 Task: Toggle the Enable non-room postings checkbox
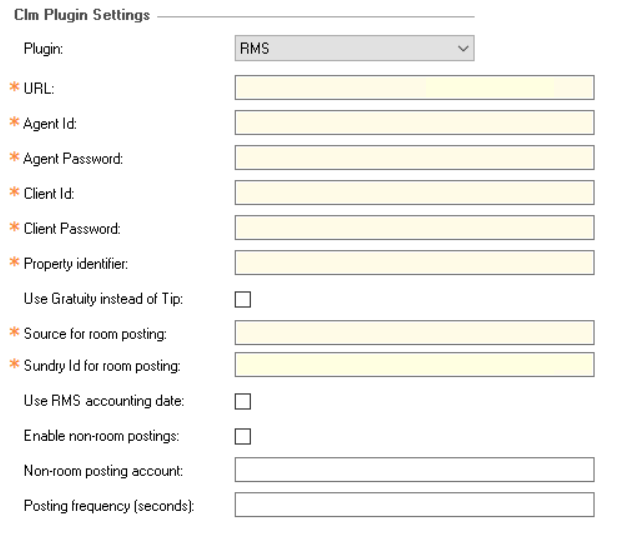(243, 436)
